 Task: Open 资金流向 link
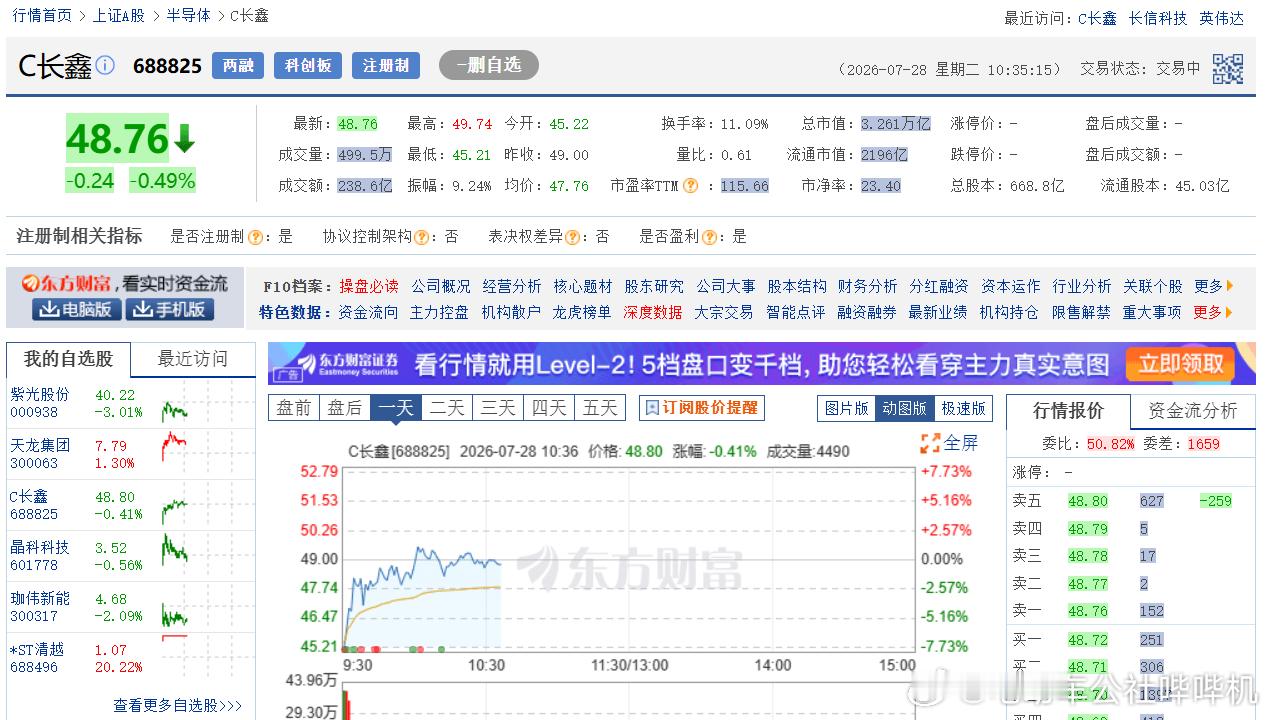(368, 312)
